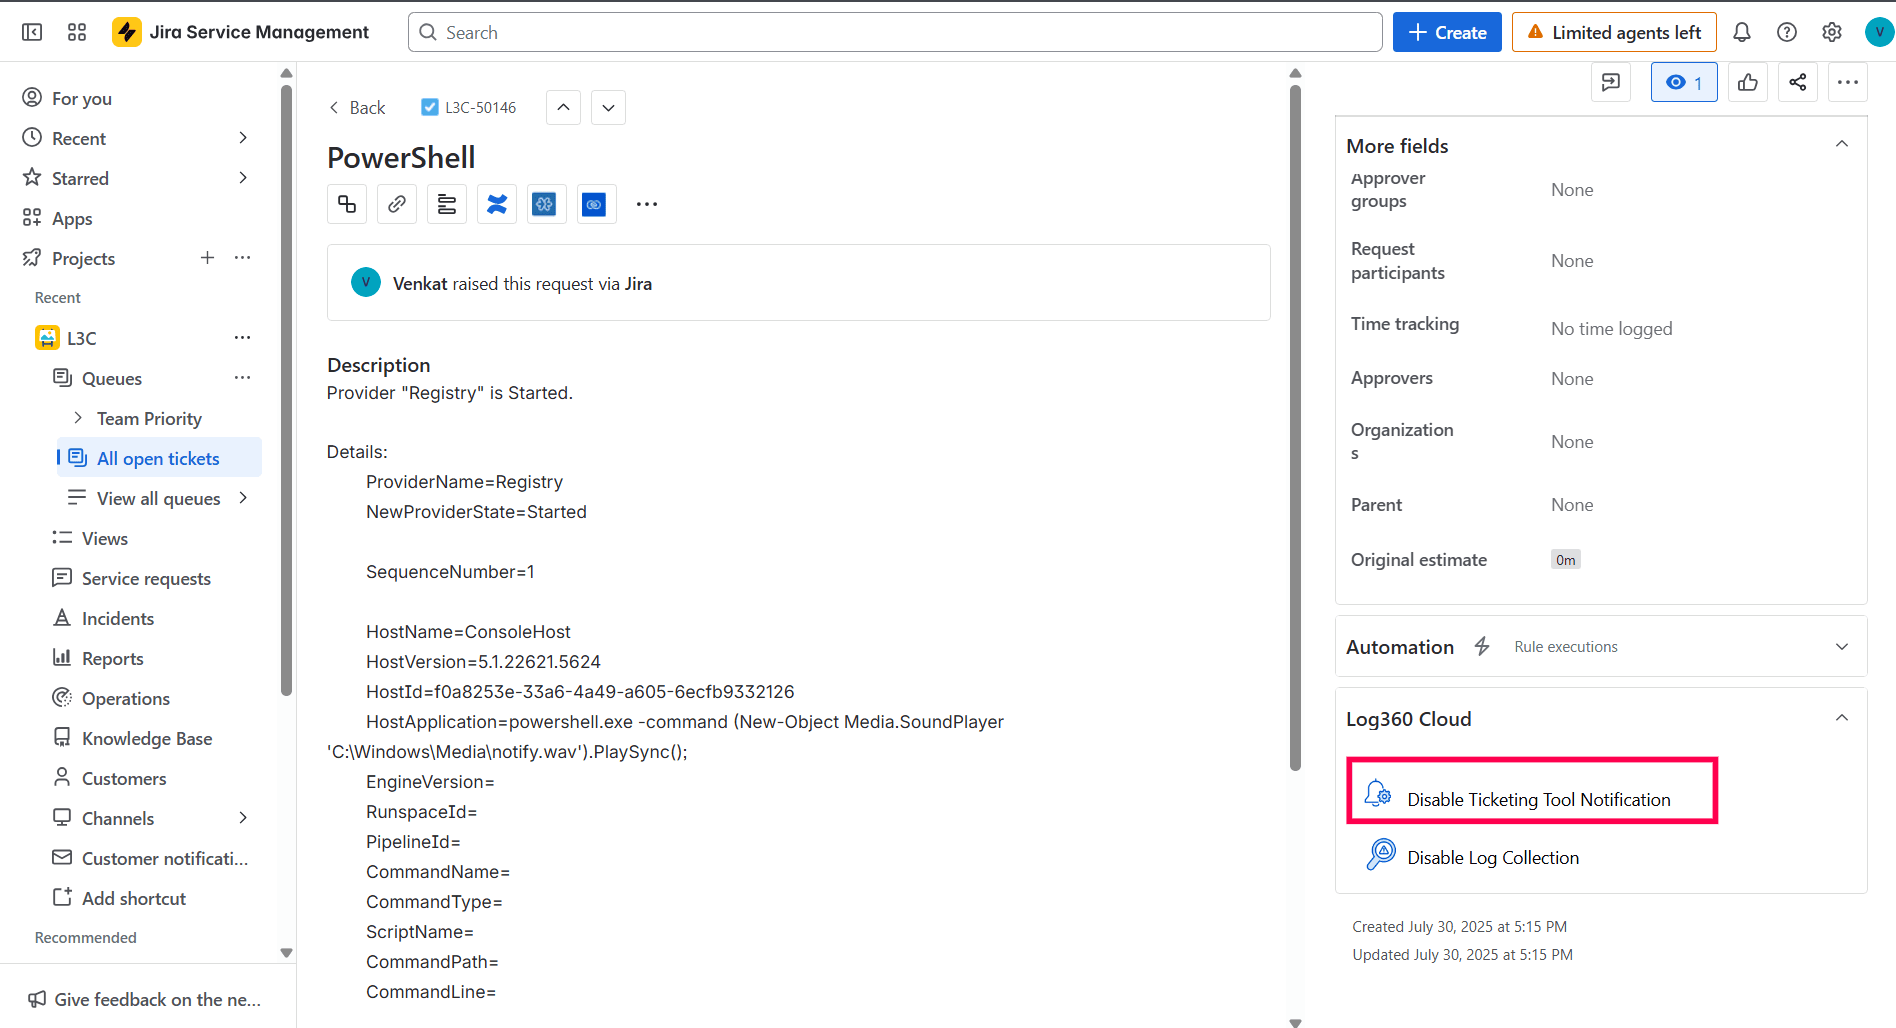The width and height of the screenshot is (1896, 1028).
Task: Open the Rule executions dropdown in Automation
Action: point(1842,646)
